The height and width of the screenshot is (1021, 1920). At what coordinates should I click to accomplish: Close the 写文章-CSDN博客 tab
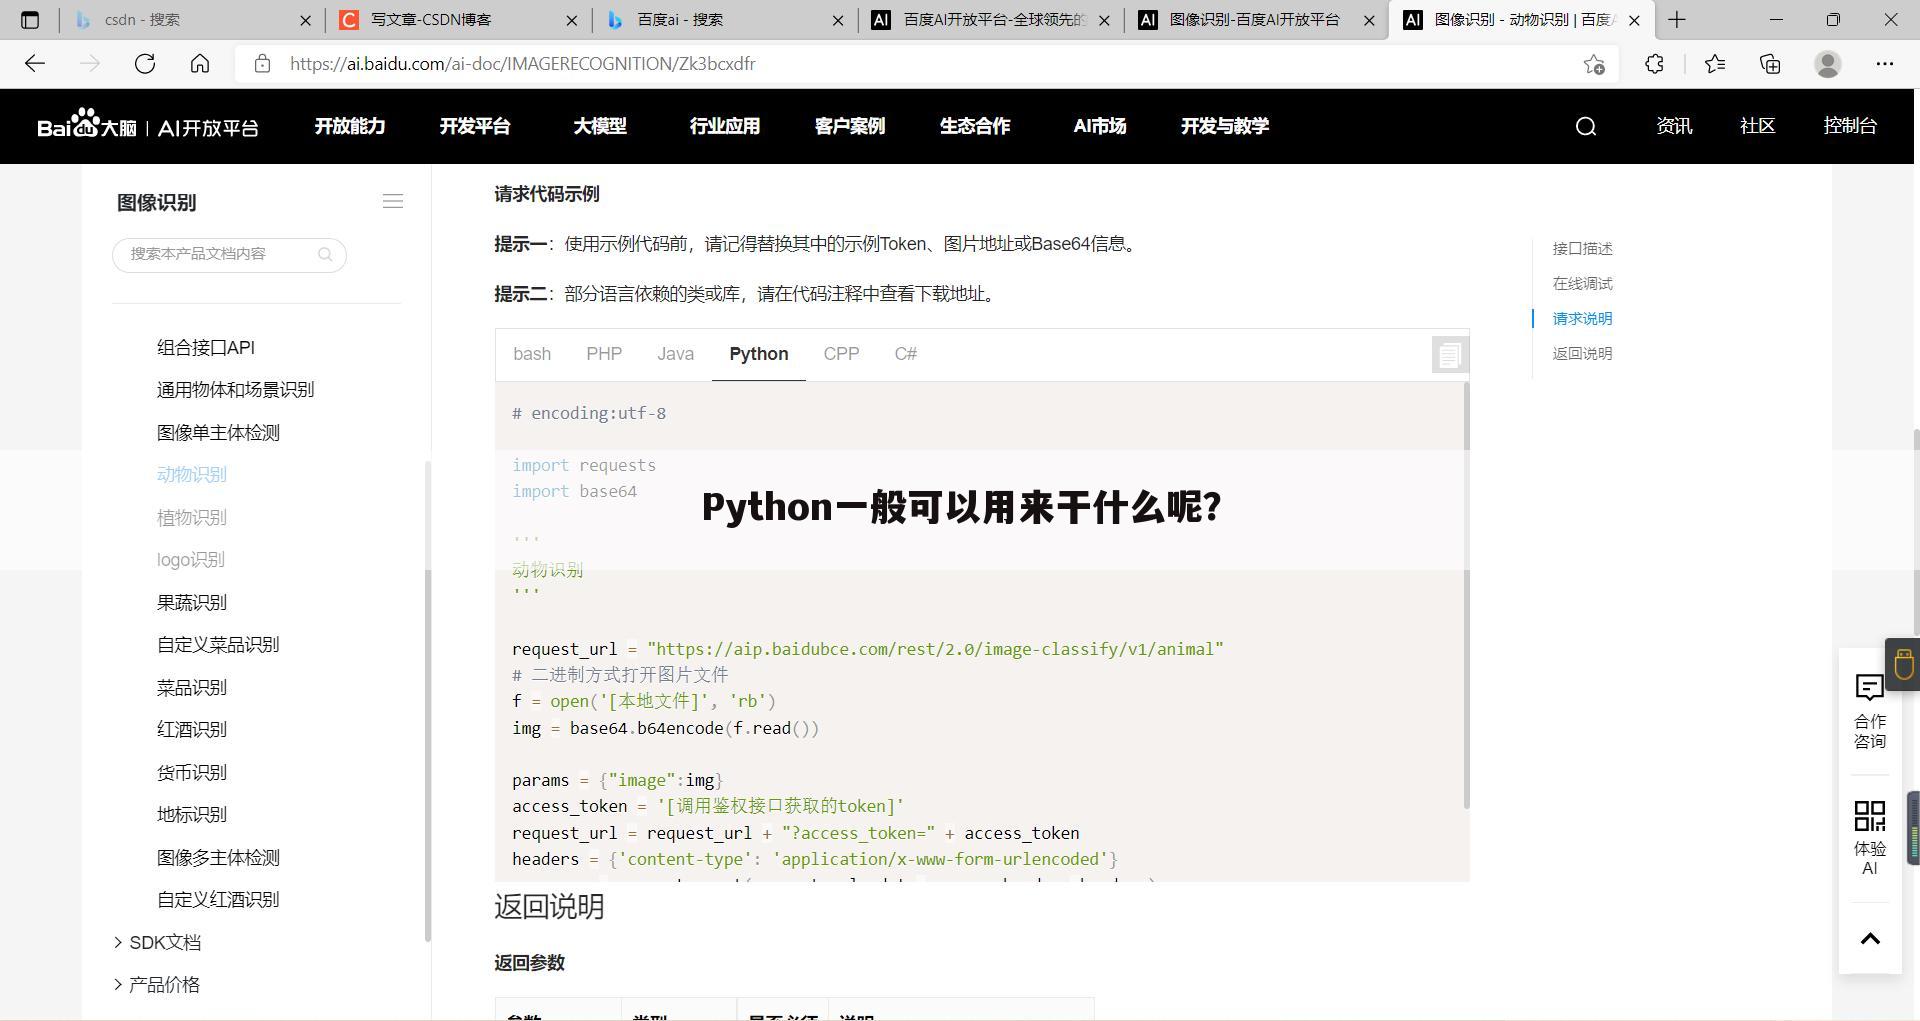pyautogui.click(x=572, y=20)
